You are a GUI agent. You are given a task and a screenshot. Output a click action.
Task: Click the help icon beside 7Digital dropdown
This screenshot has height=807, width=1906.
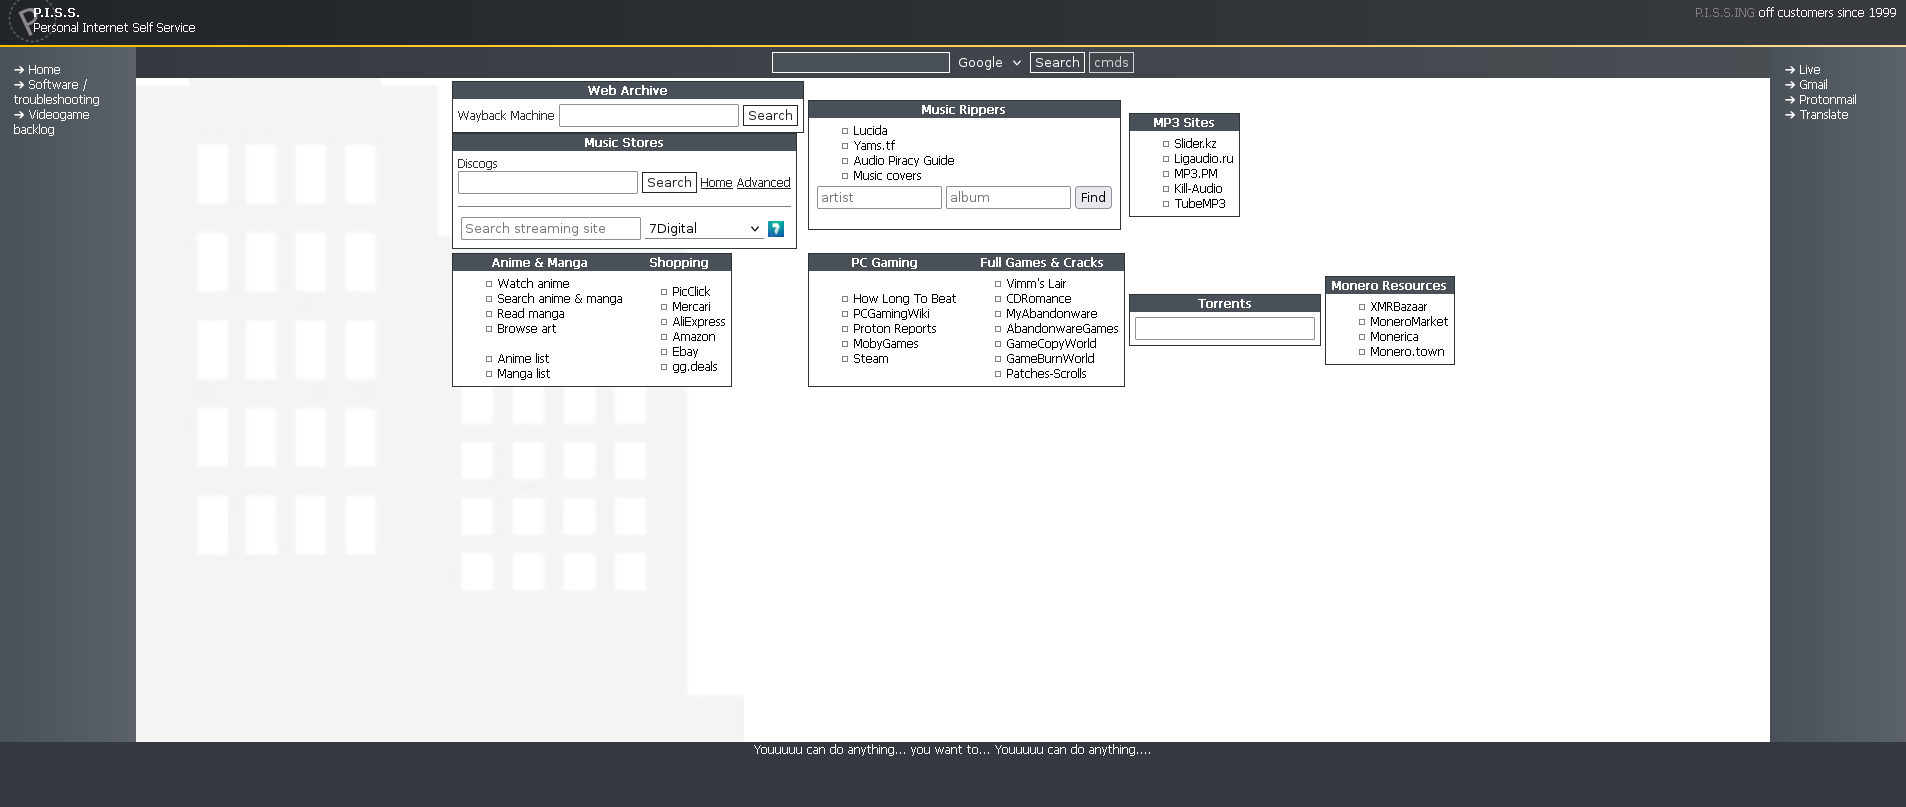point(775,229)
